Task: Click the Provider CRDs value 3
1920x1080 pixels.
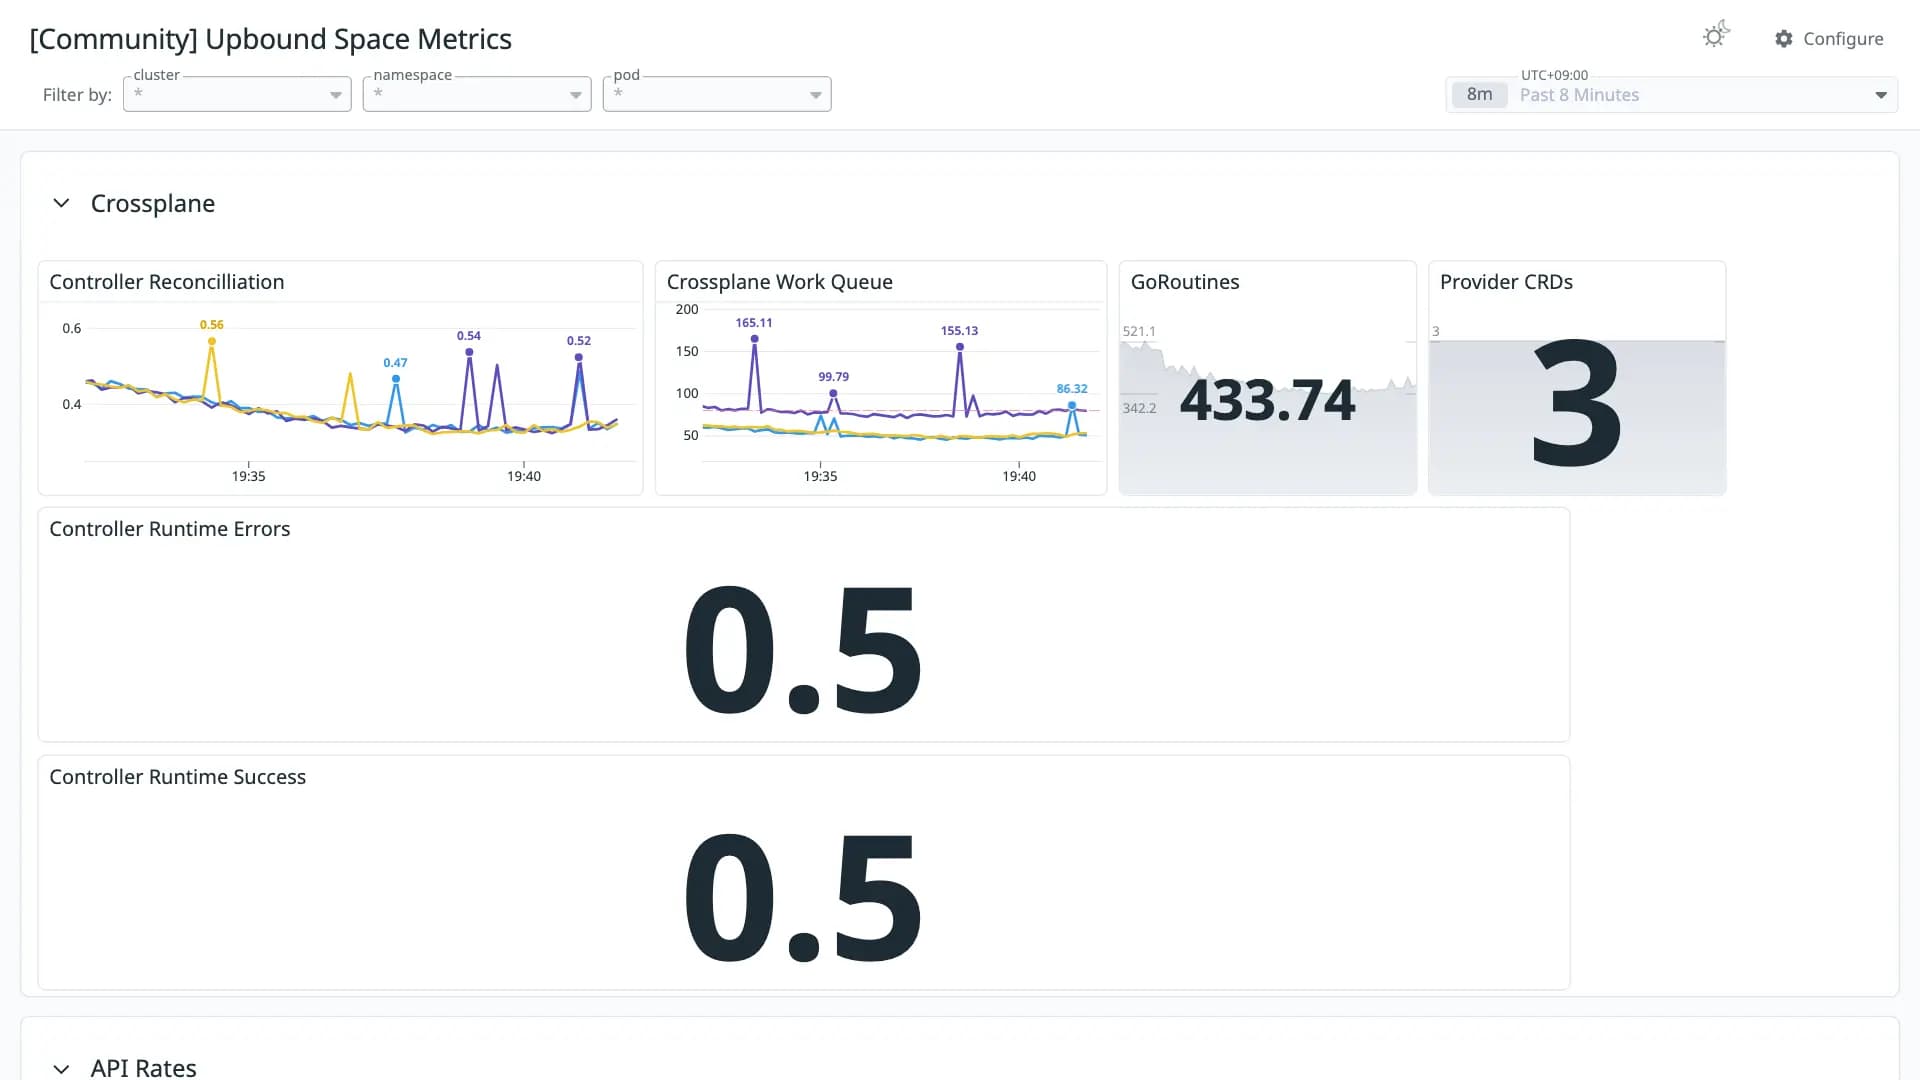Action: tap(1577, 404)
